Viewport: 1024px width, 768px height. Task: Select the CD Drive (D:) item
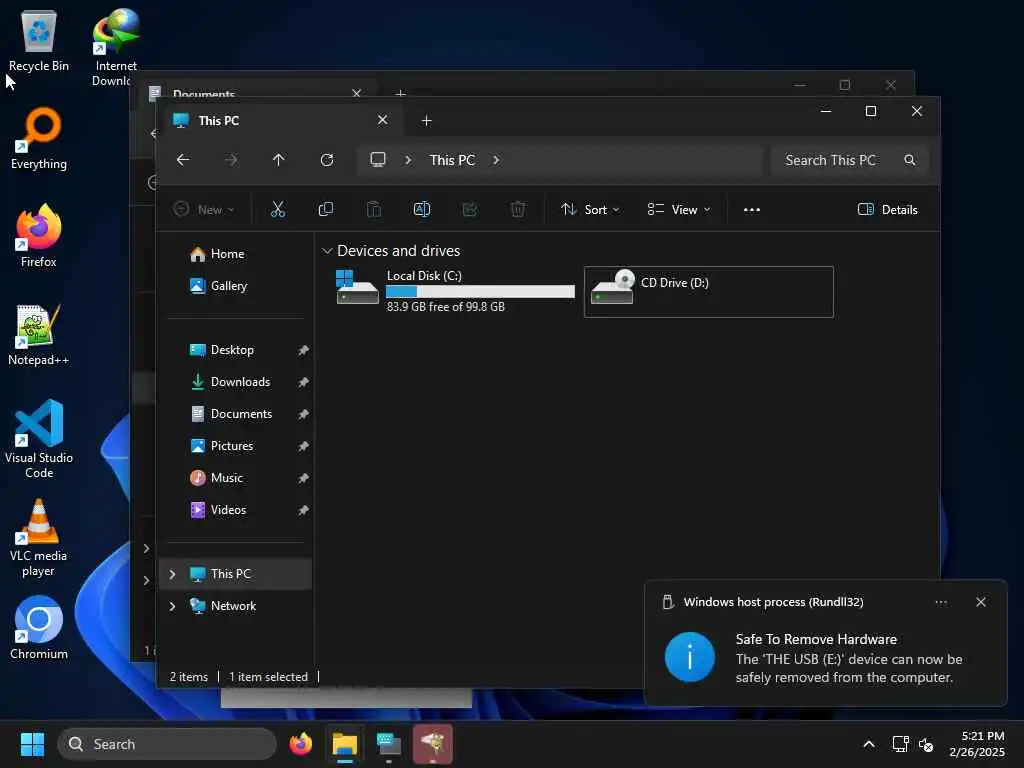pos(709,291)
